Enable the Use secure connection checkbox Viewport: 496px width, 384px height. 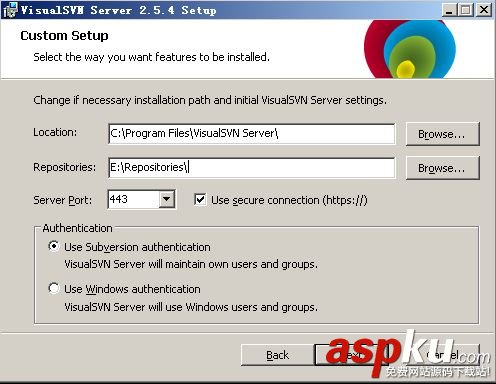point(200,200)
